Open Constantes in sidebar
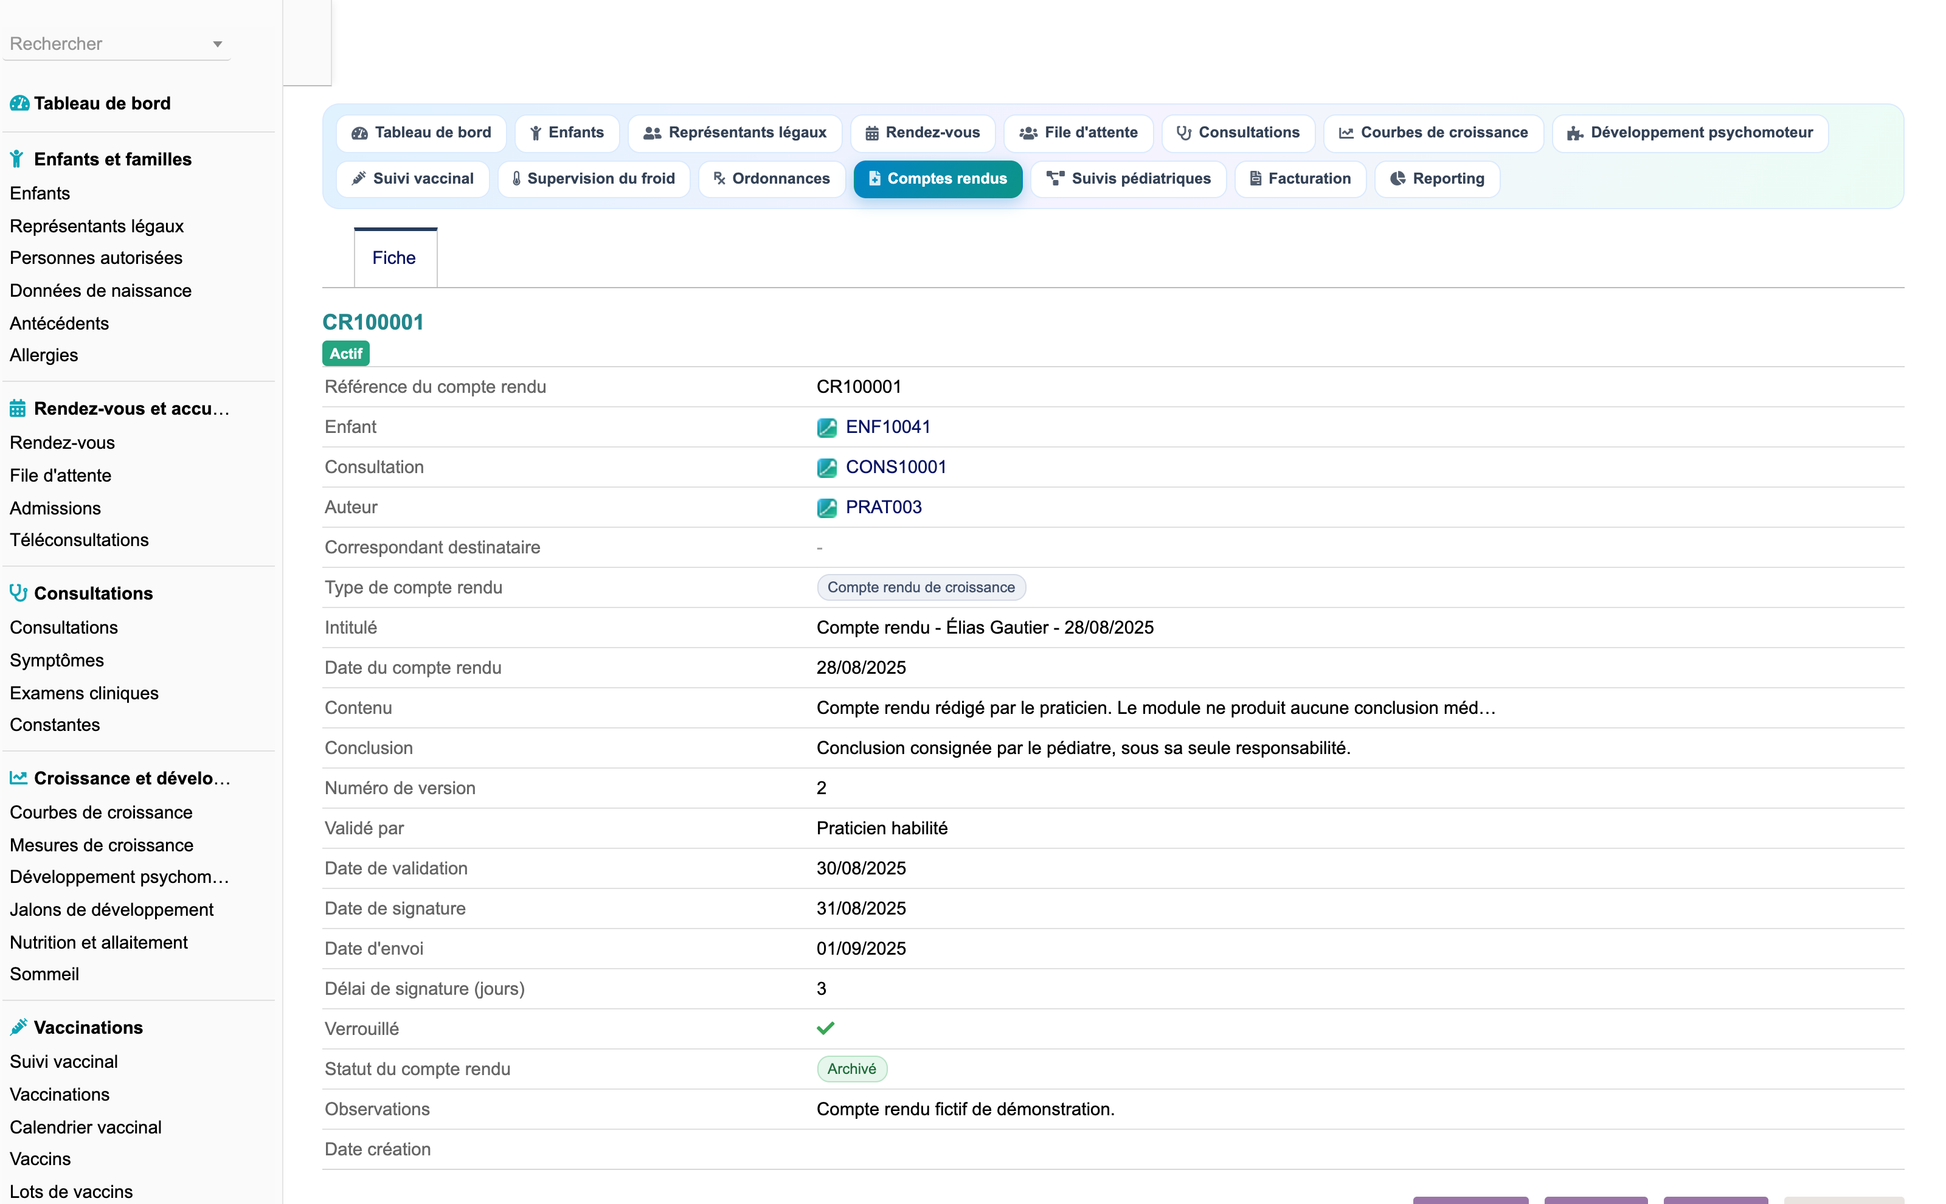1946x1204 pixels. pos(55,725)
